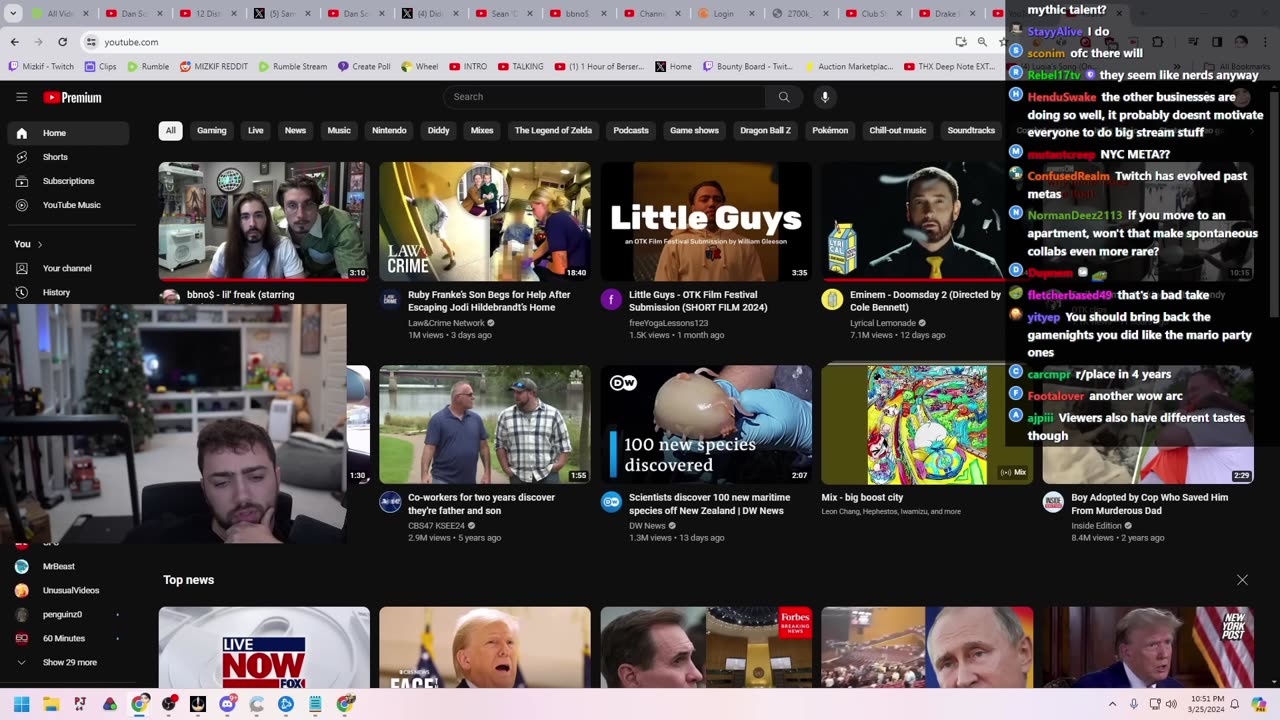
Task: Open File Explorer from the taskbar
Action: click(x=51, y=704)
